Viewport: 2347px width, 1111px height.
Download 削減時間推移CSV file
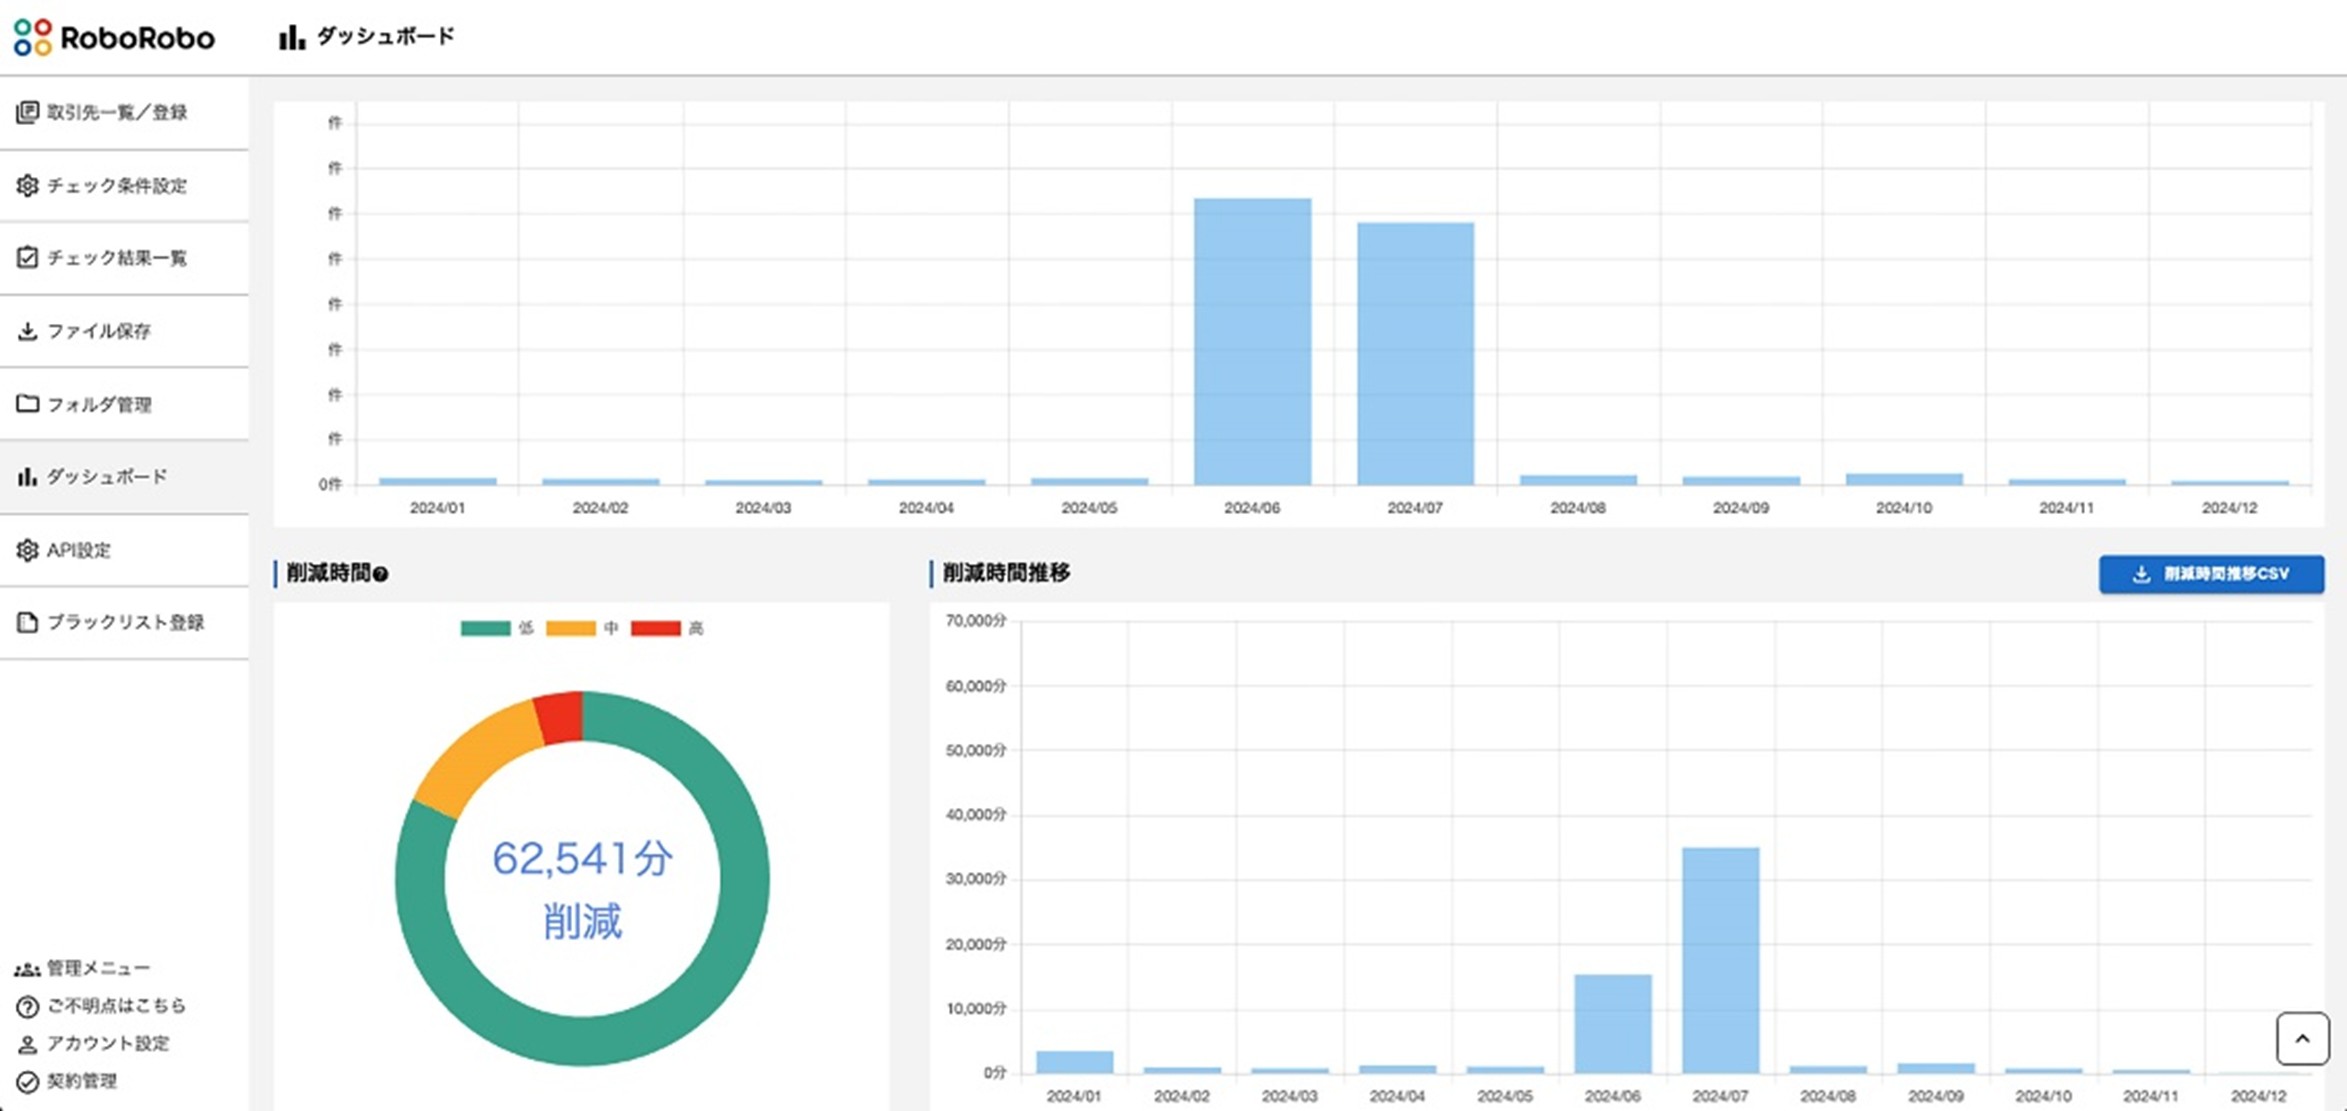coord(2211,574)
